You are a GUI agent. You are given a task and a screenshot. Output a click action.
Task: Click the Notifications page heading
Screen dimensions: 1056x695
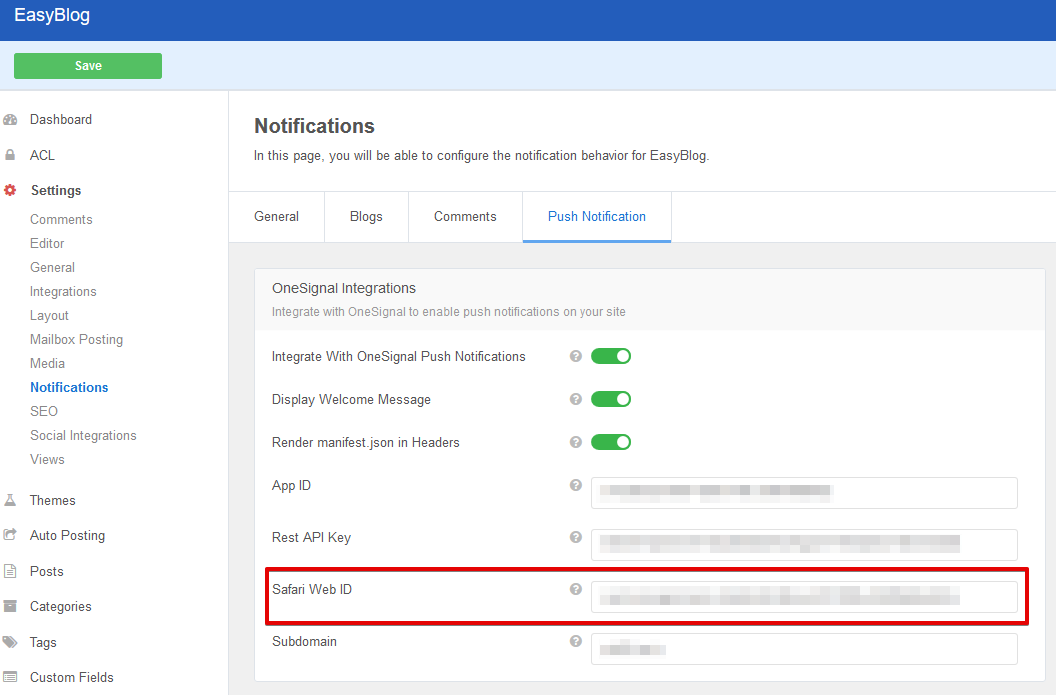click(315, 126)
